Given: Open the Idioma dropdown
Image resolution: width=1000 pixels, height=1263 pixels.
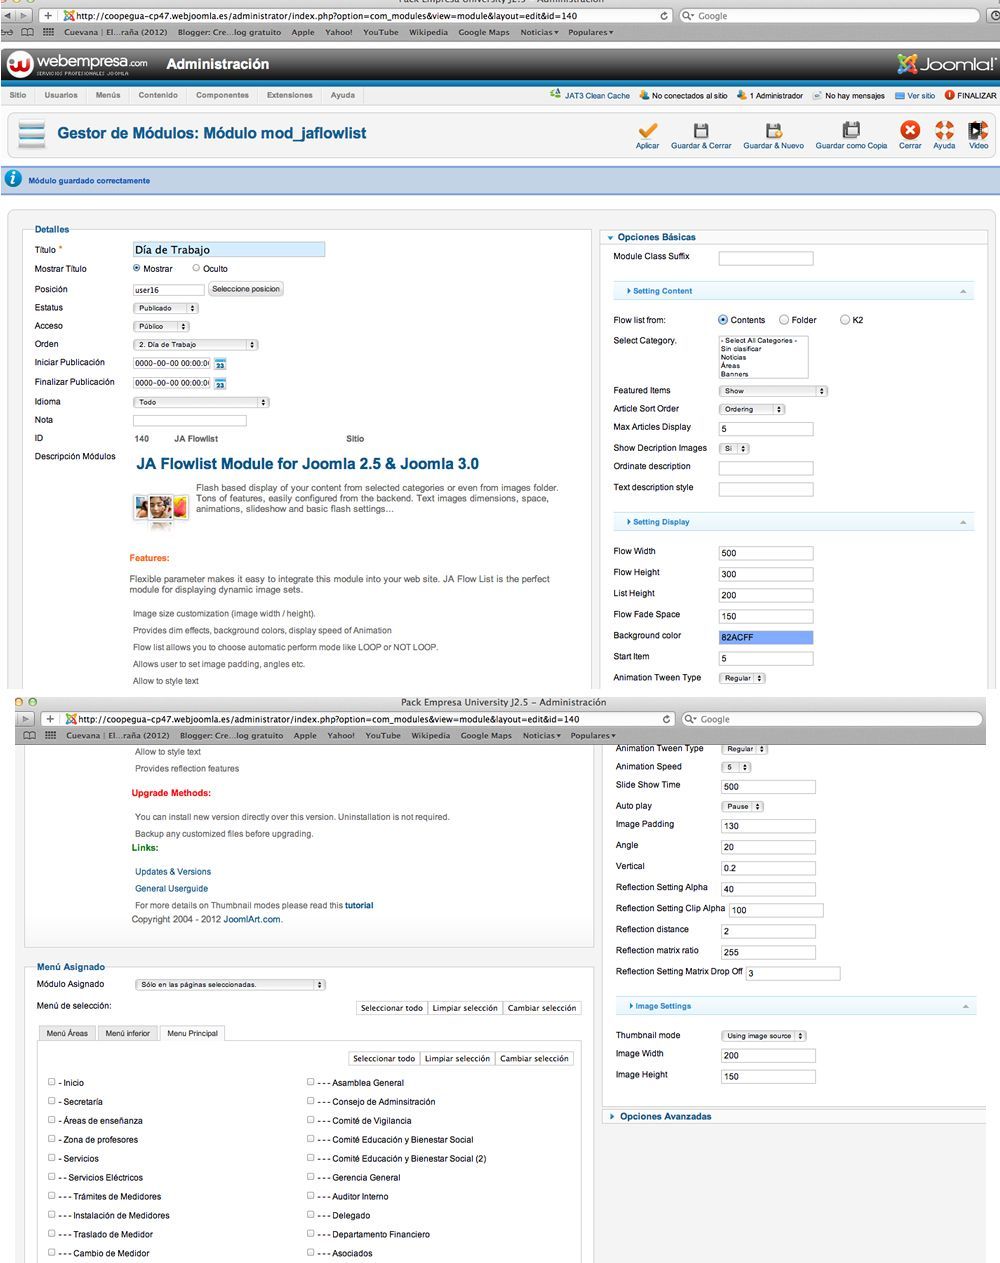Looking at the screenshot, I should (x=201, y=402).
